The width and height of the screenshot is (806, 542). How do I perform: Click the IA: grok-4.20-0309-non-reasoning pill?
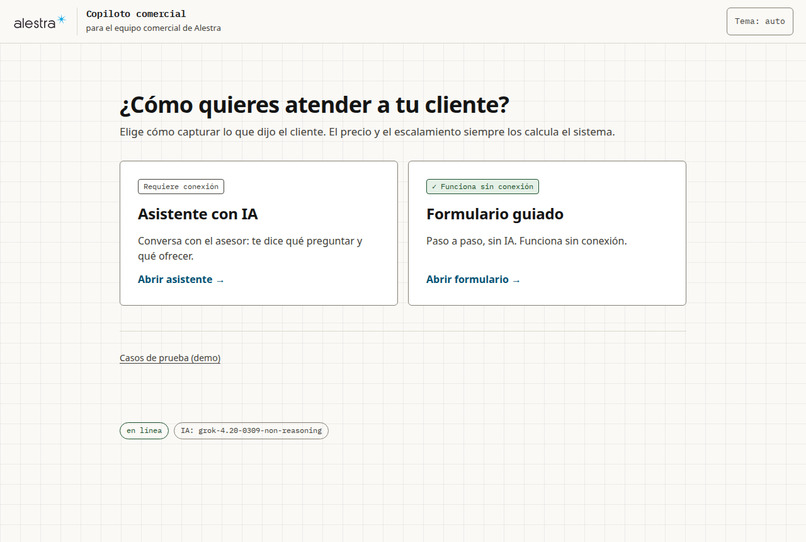251,430
